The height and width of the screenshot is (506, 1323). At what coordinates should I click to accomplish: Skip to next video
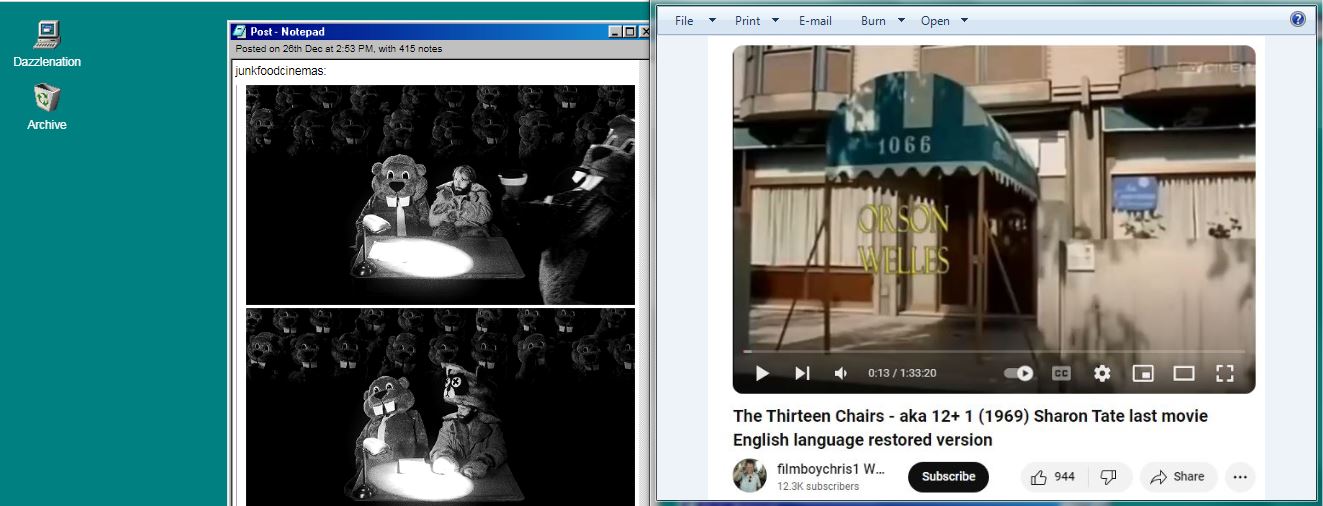(802, 373)
